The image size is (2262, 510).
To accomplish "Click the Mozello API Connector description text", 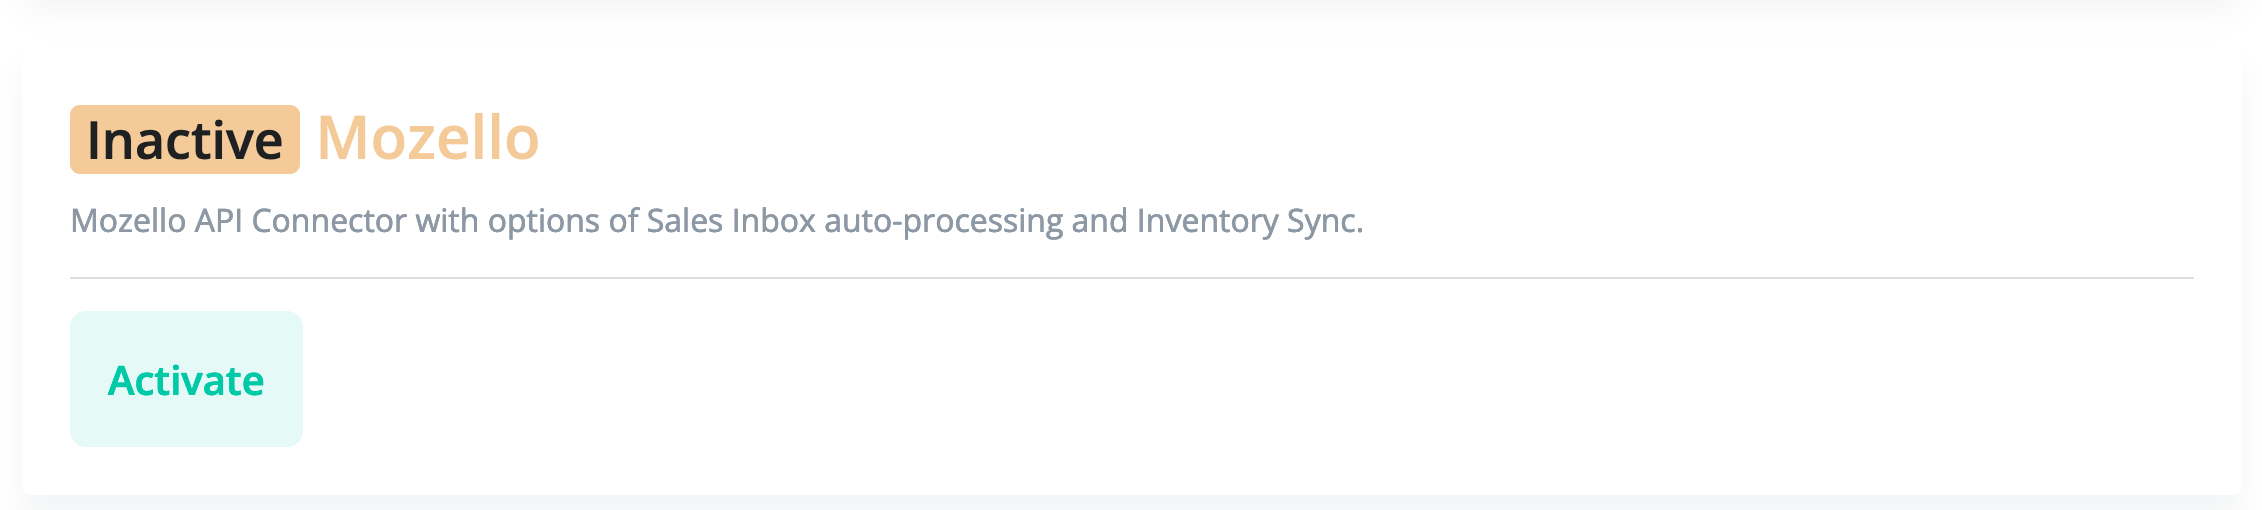I will click(x=716, y=221).
